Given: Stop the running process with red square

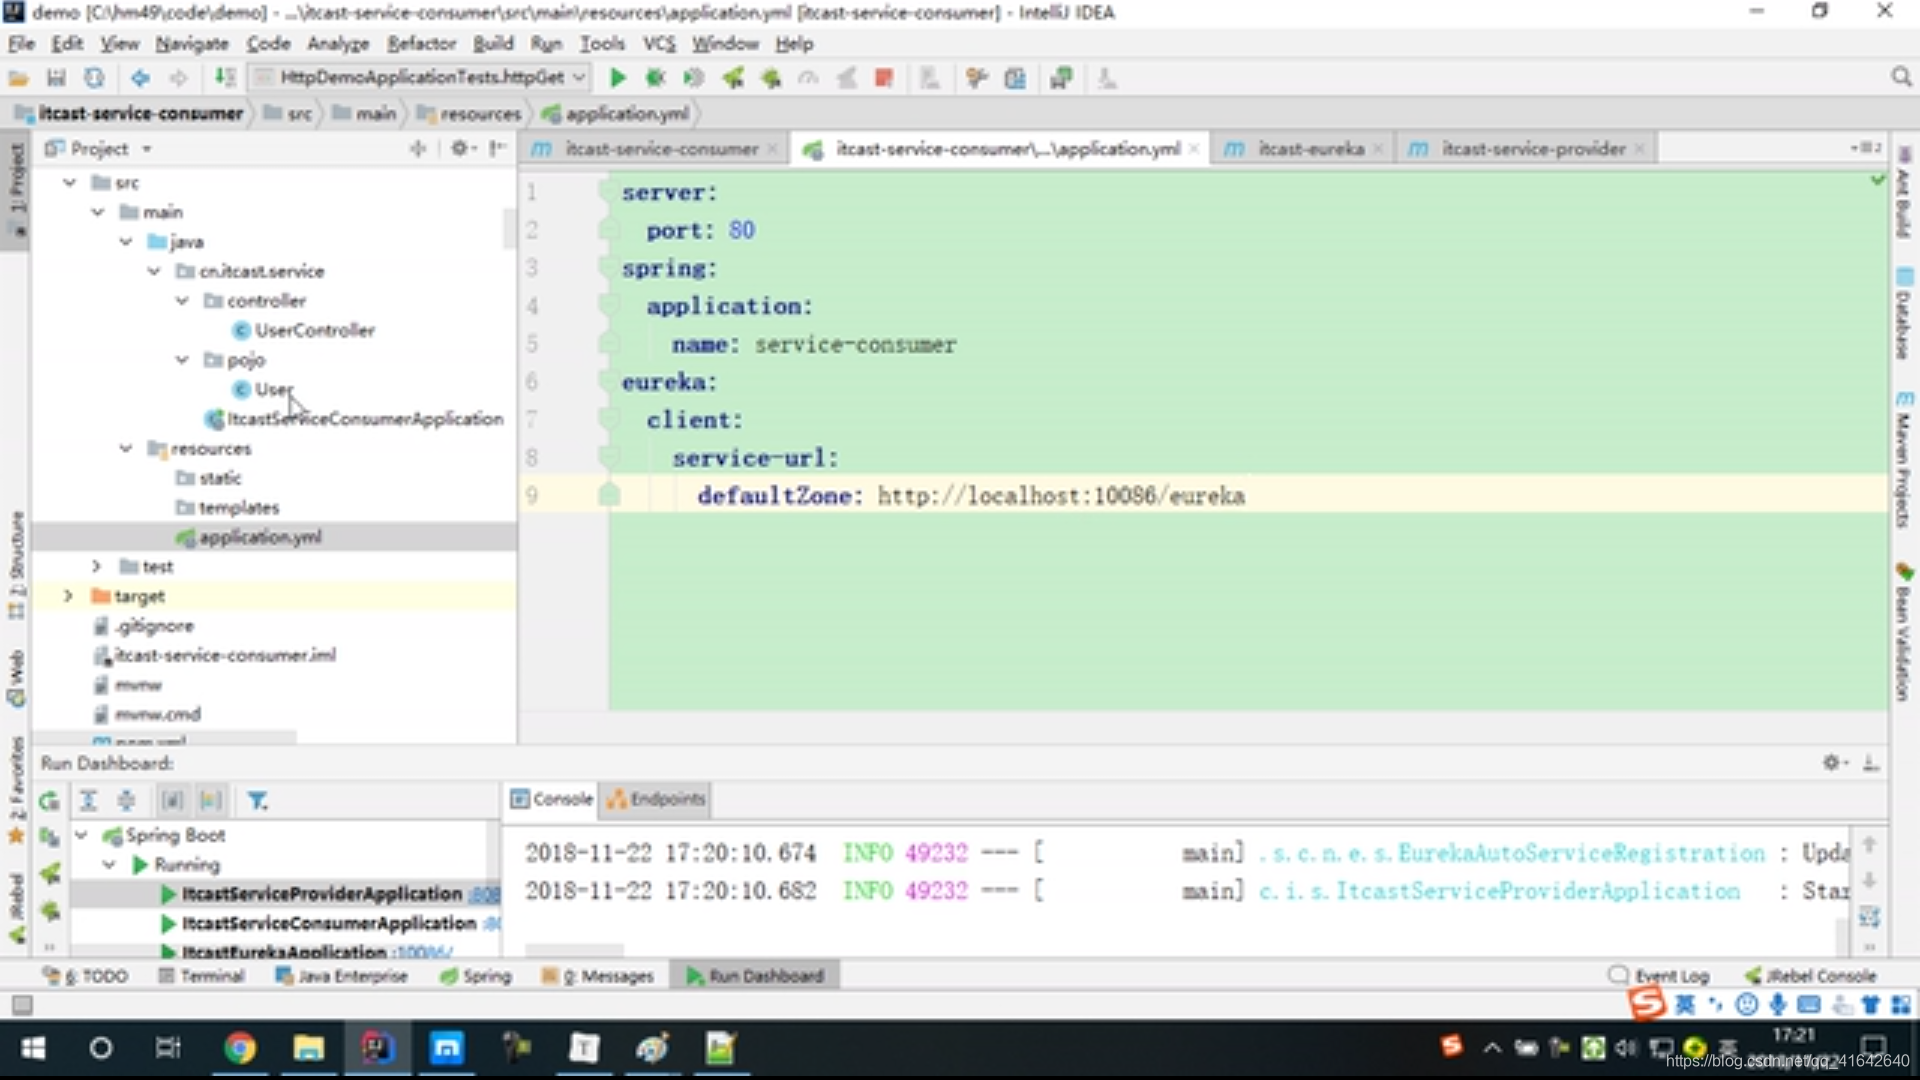Looking at the screenshot, I should (x=884, y=78).
